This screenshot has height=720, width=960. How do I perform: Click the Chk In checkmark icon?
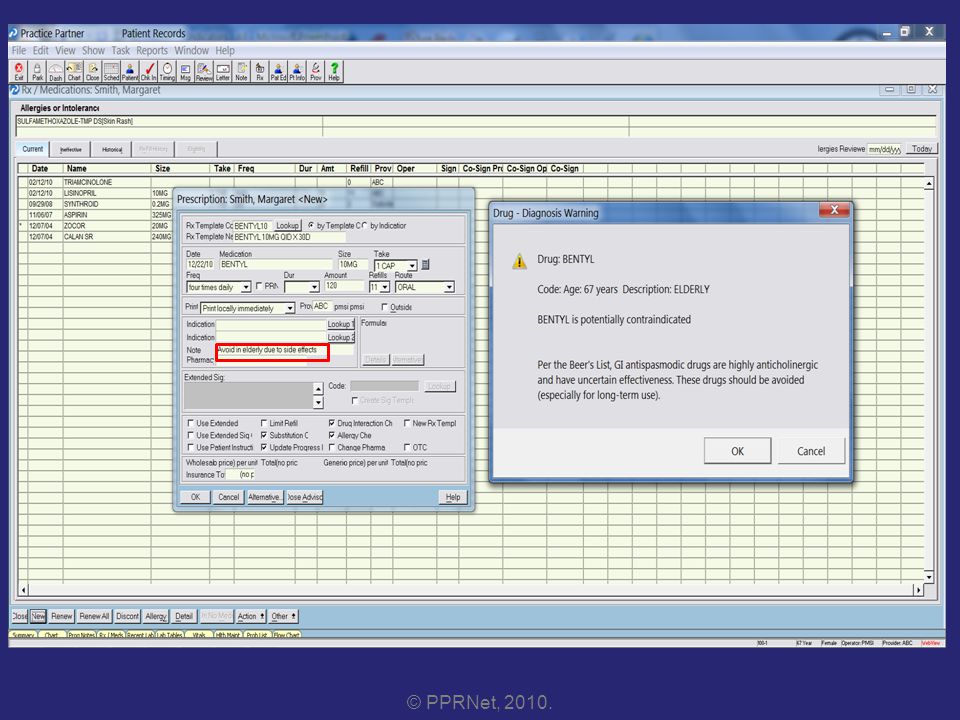[x=149, y=71]
